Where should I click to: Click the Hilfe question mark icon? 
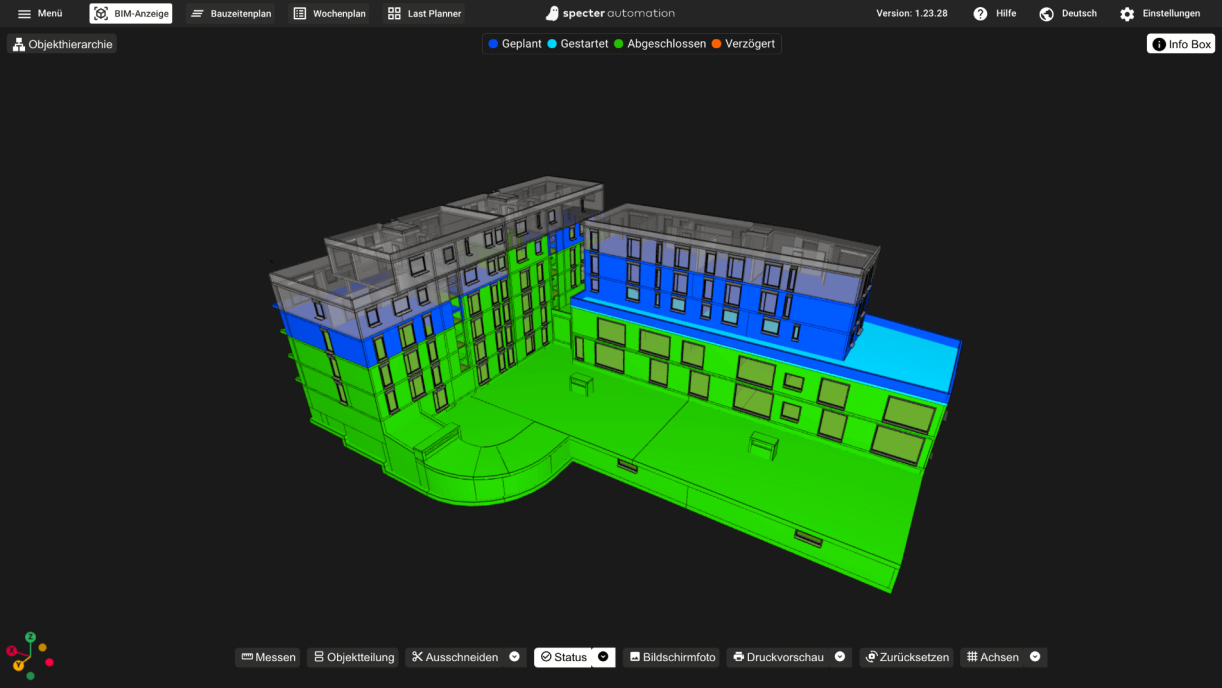[x=980, y=14]
